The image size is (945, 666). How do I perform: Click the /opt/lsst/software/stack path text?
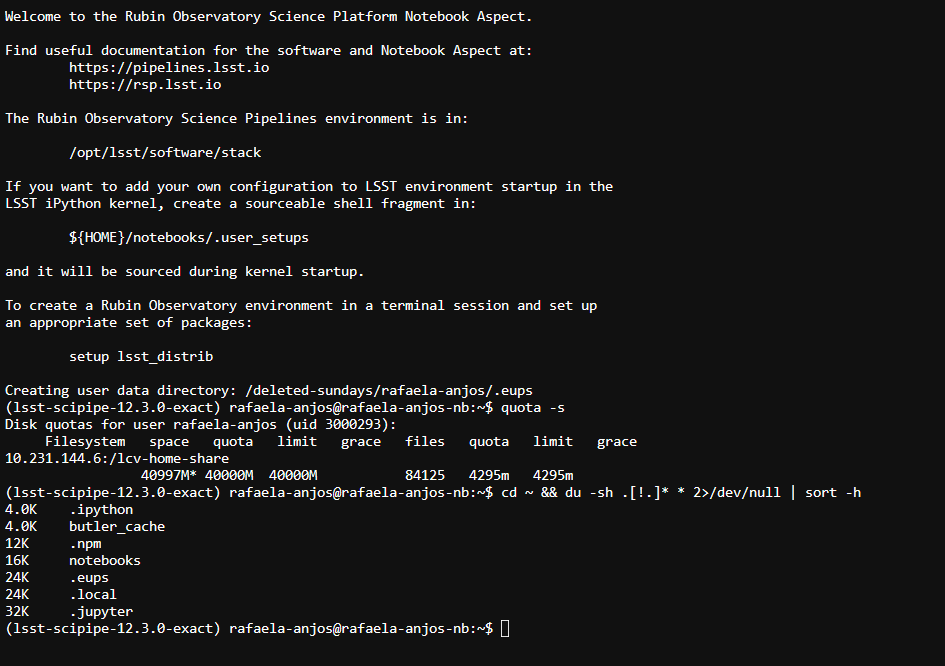pyautogui.click(x=165, y=152)
